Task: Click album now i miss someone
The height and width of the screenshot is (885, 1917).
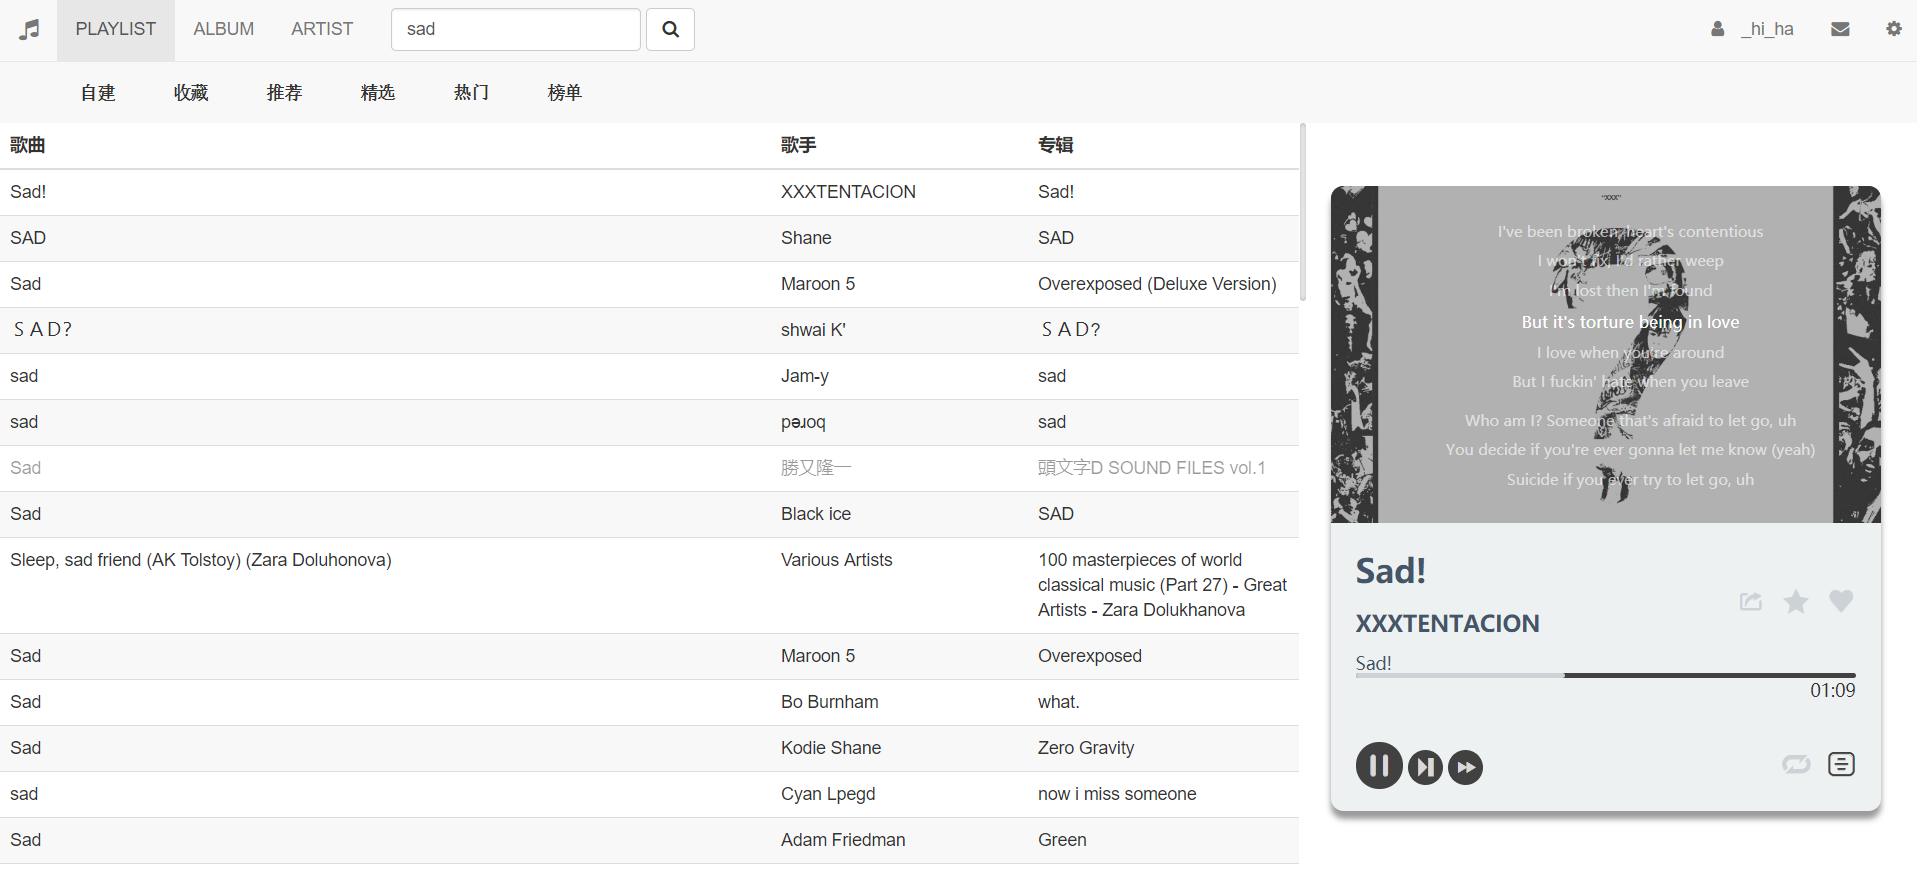Action: click(1117, 794)
